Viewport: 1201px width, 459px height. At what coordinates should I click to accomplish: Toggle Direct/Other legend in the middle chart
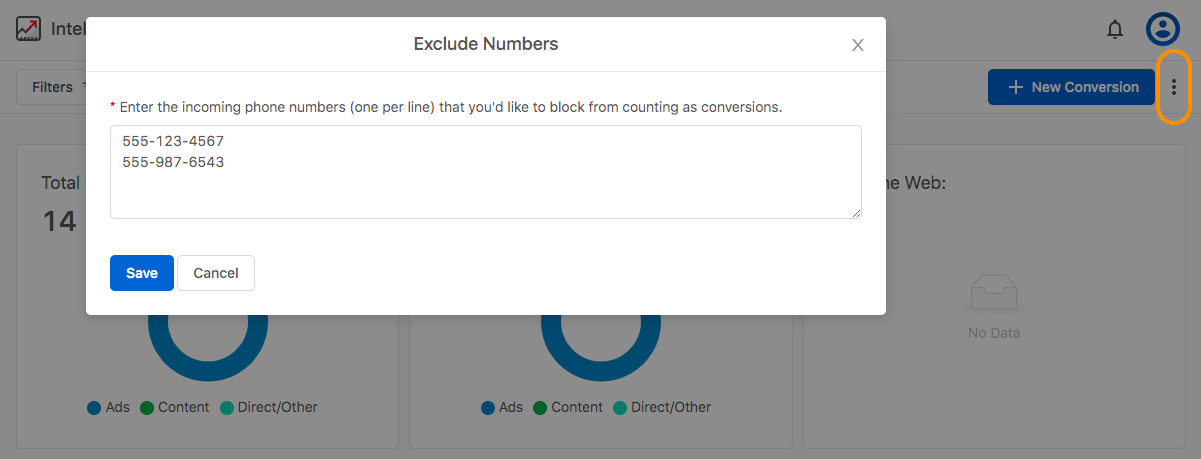click(x=662, y=407)
